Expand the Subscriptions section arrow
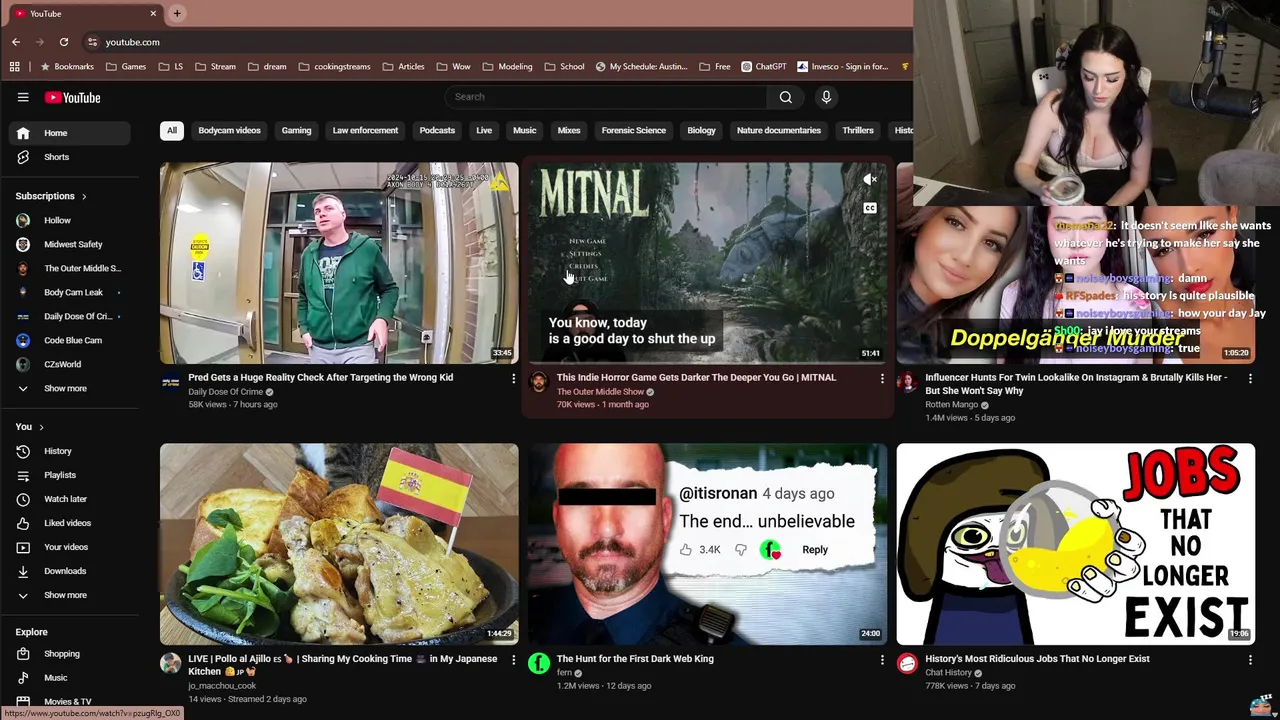 (x=84, y=197)
